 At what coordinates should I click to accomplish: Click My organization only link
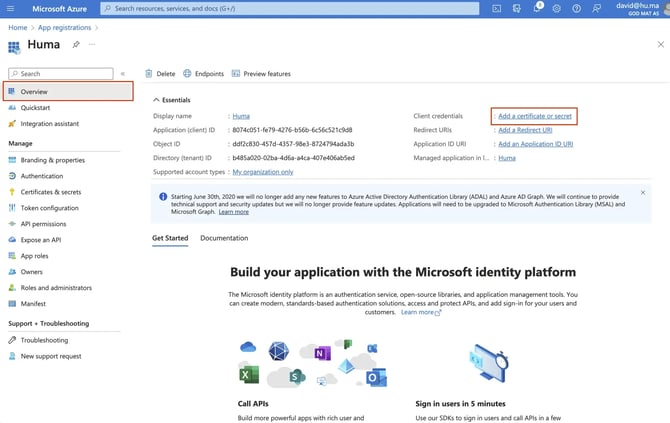[263, 172]
